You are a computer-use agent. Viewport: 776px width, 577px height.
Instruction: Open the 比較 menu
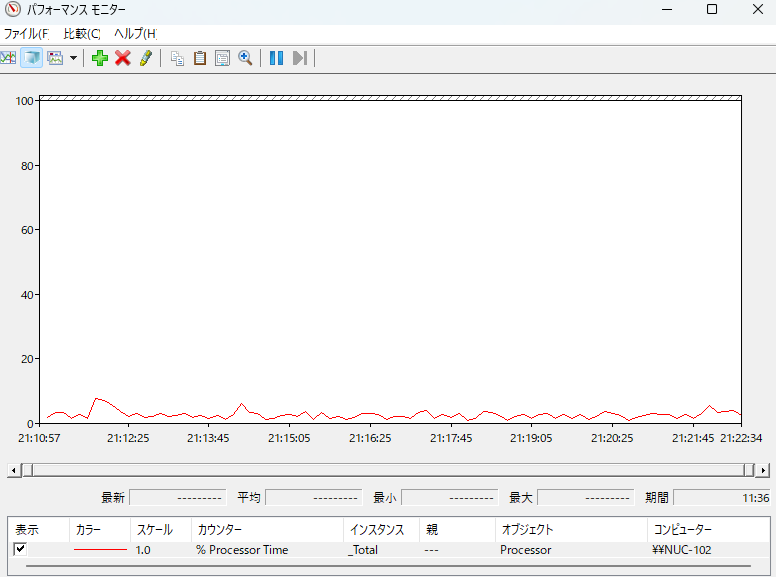point(82,33)
